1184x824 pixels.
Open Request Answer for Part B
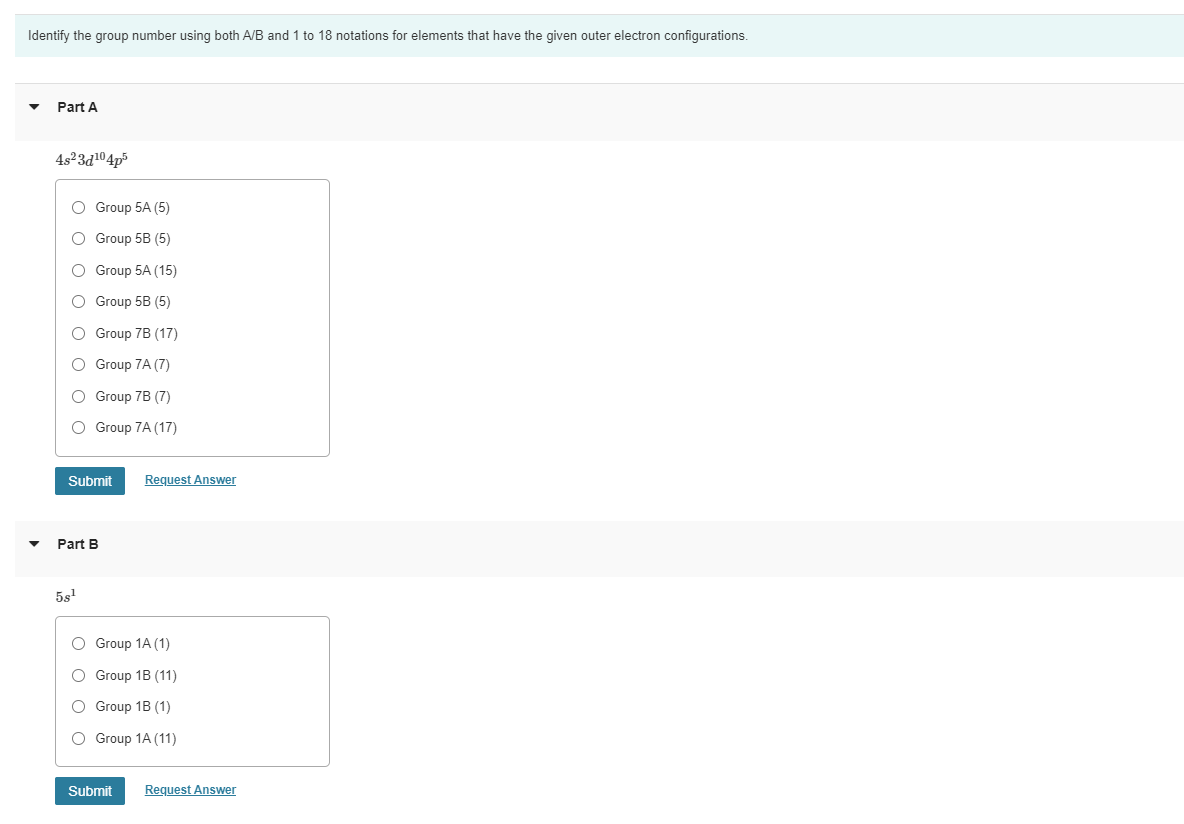coord(190,790)
